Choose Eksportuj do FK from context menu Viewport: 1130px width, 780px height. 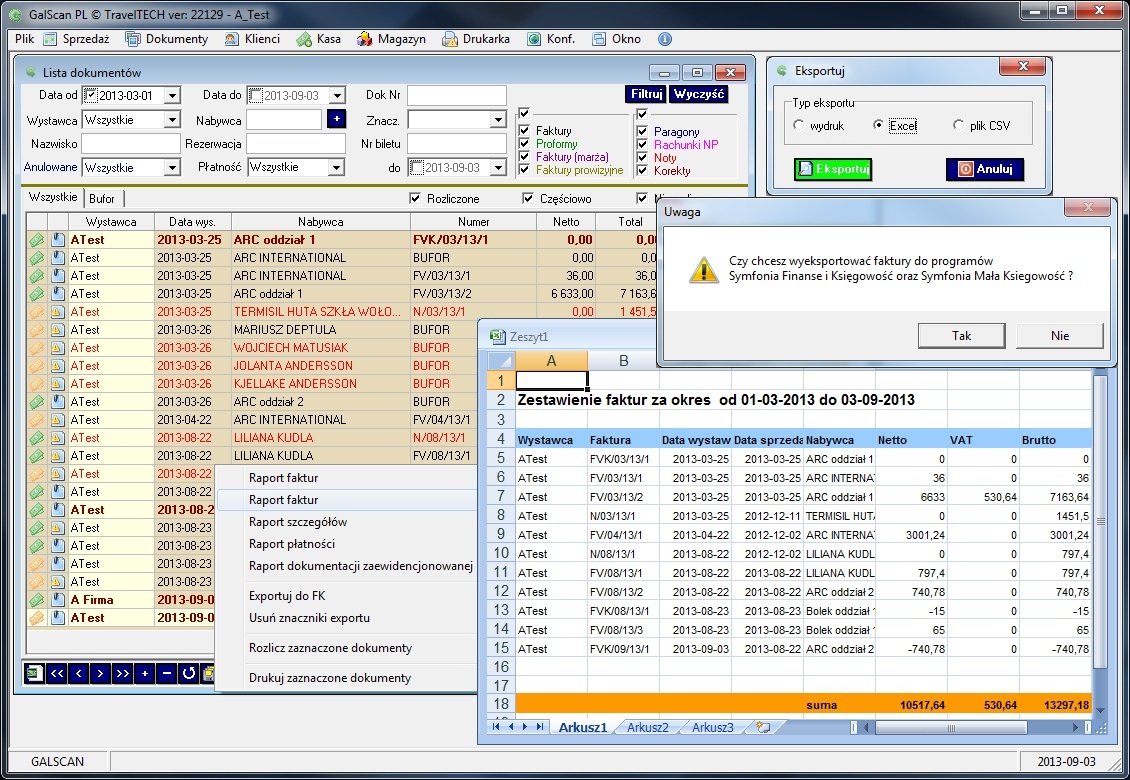click(x=287, y=595)
